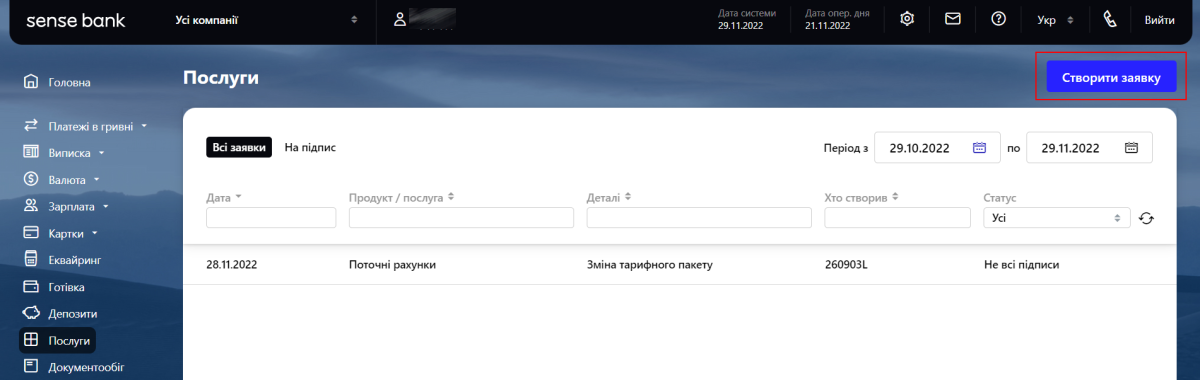Click the Головна home icon

click(31, 82)
